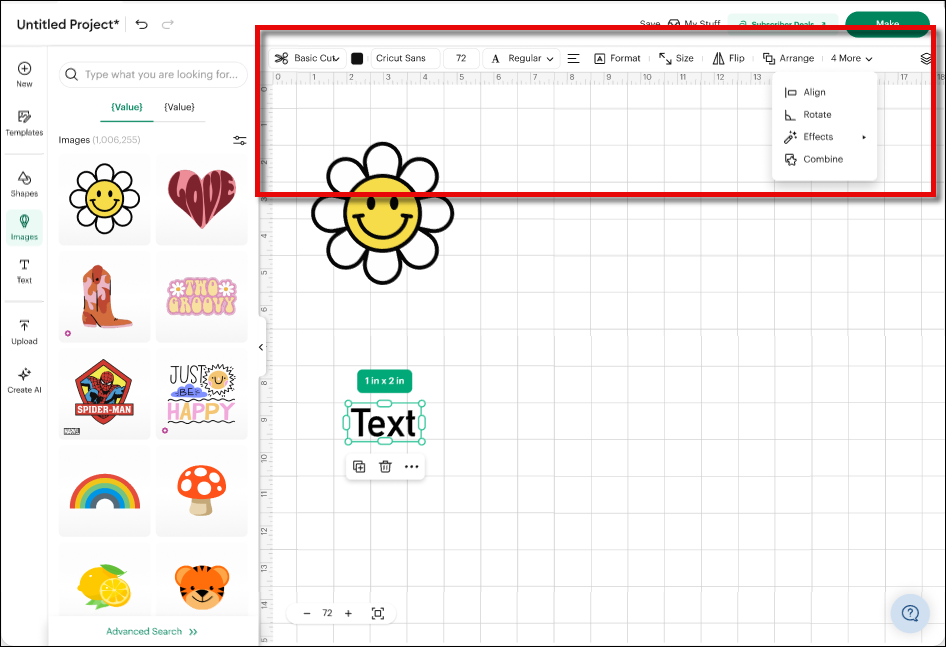The image size is (946, 647).
Task: Open the Upload panel
Action: click(24, 330)
